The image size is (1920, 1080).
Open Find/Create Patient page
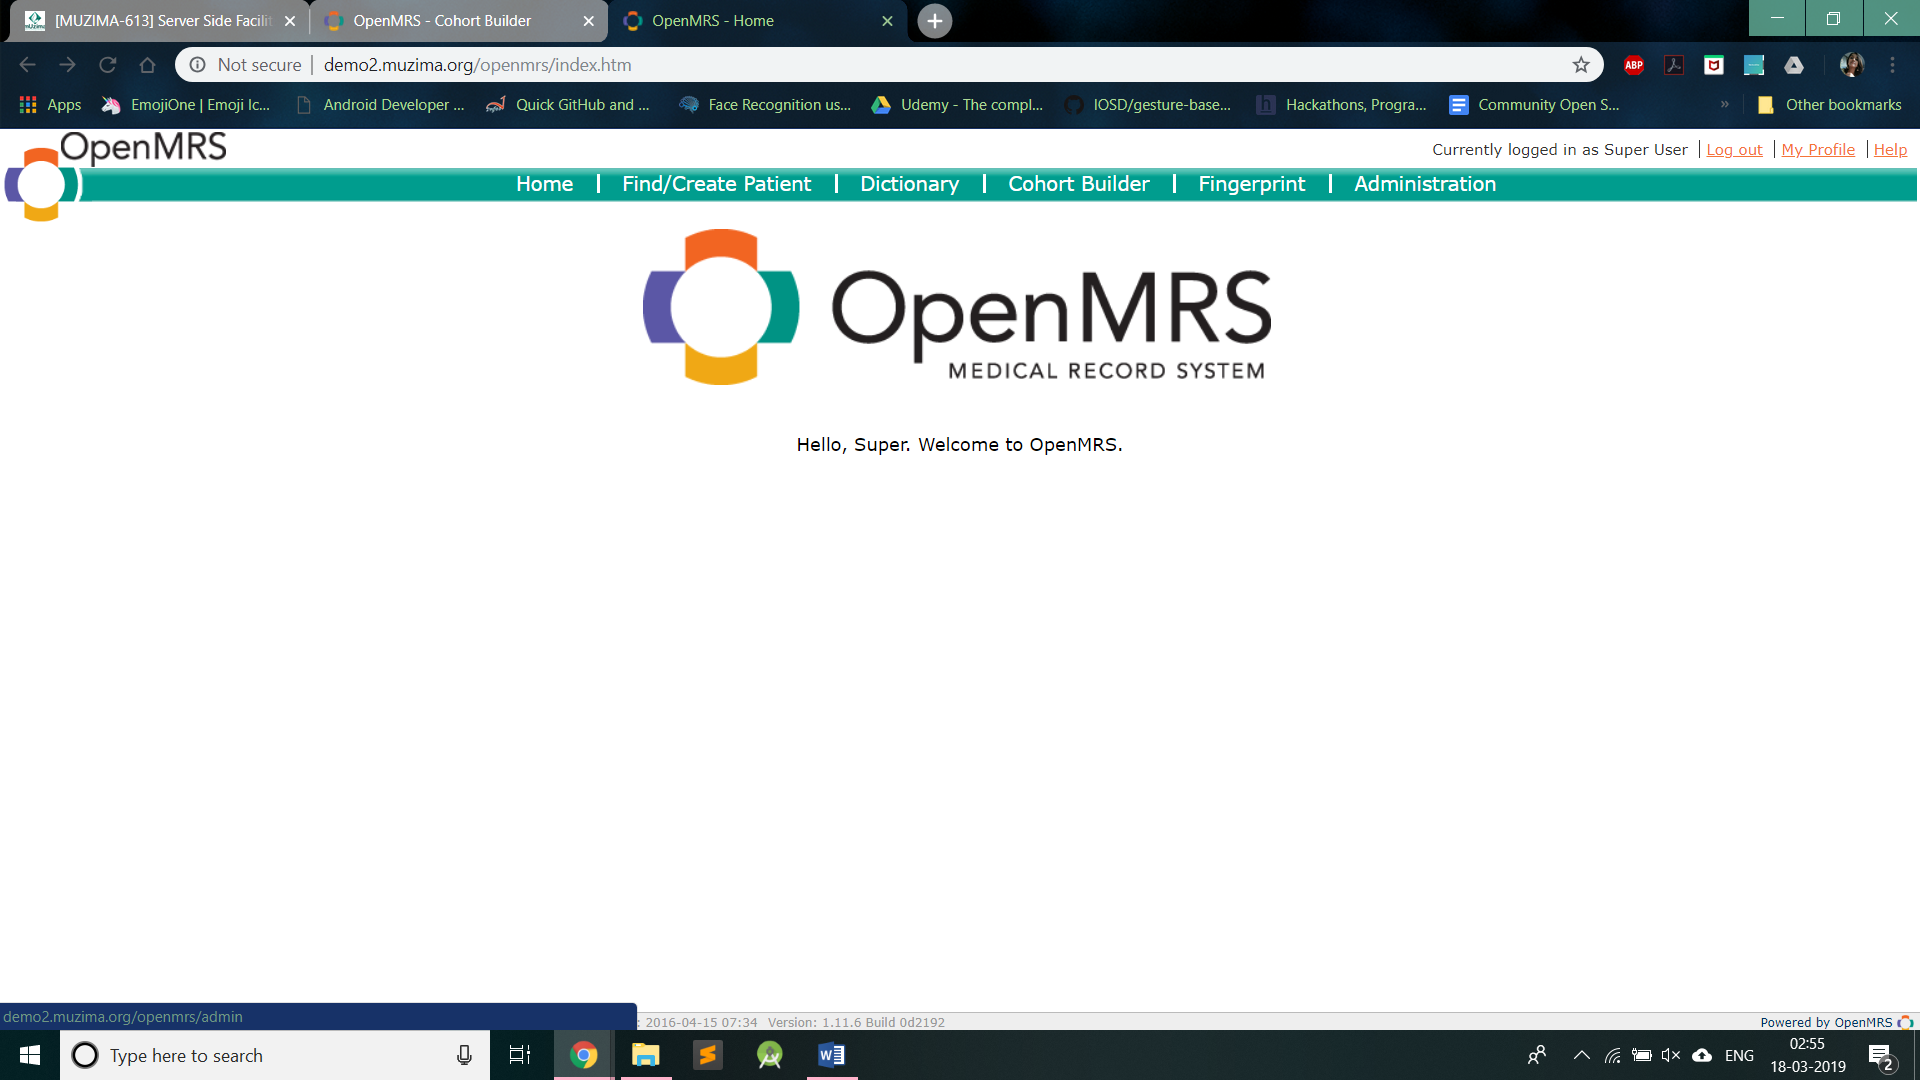coord(717,184)
